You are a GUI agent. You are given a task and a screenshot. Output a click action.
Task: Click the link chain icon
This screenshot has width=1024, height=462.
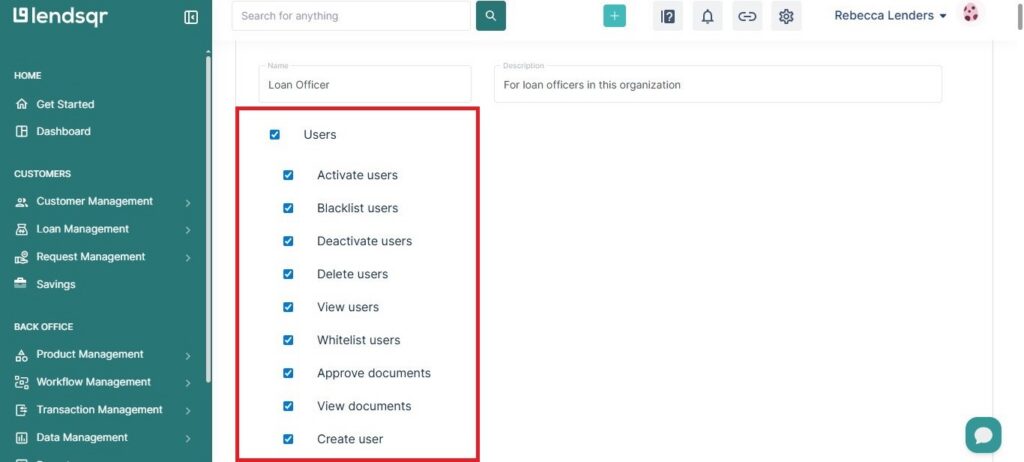click(x=747, y=16)
